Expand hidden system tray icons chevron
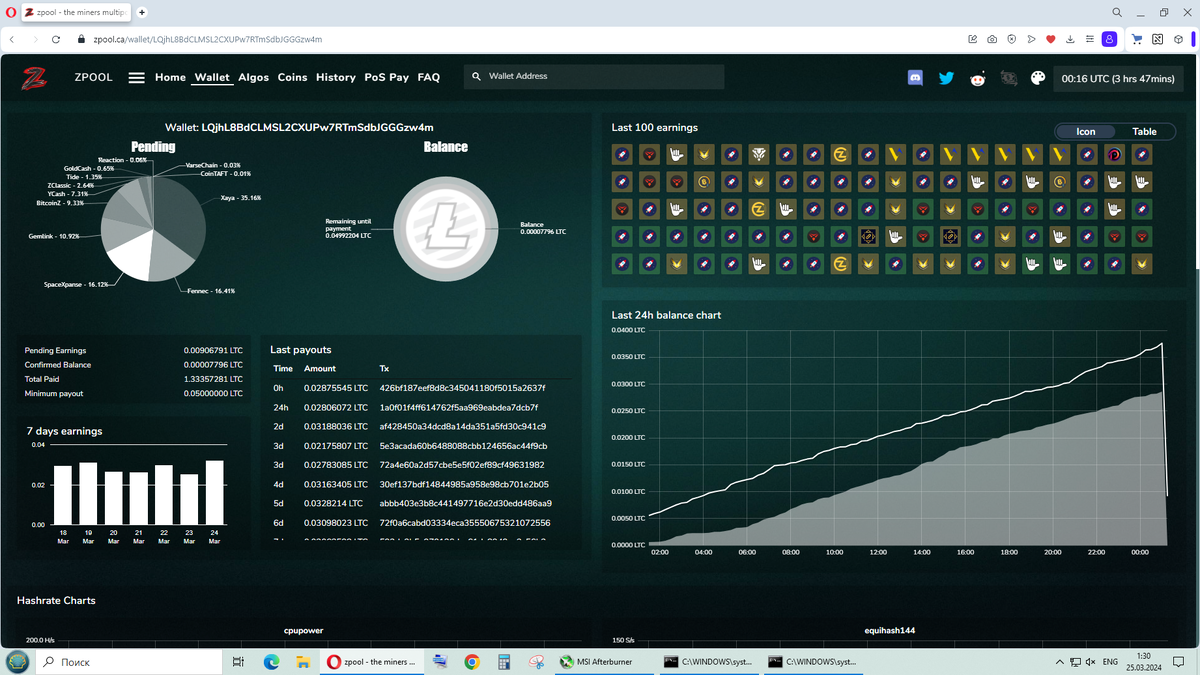This screenshot has height=675, width=1200. pyautogui.click(x=1059, y=662)
